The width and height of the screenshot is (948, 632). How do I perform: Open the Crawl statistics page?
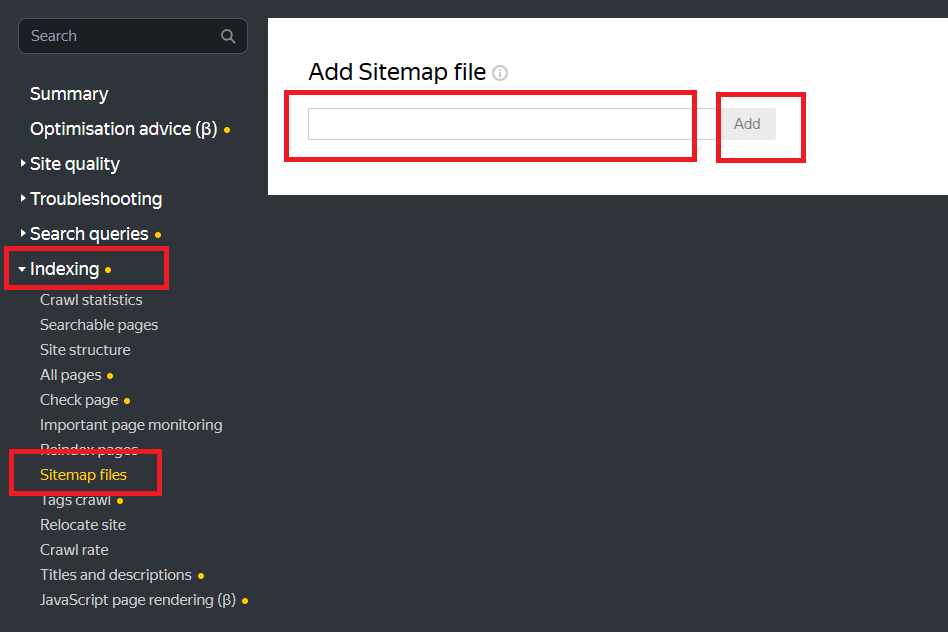pos(90,299)
